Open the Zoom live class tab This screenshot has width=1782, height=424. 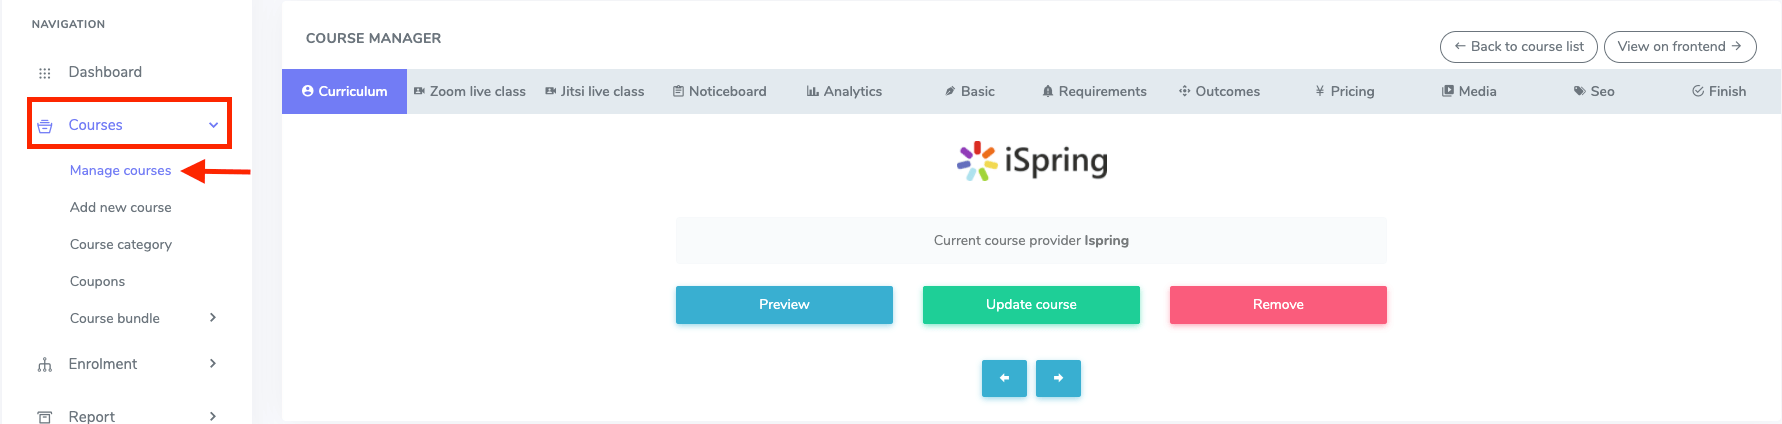[x=470, y=91]
